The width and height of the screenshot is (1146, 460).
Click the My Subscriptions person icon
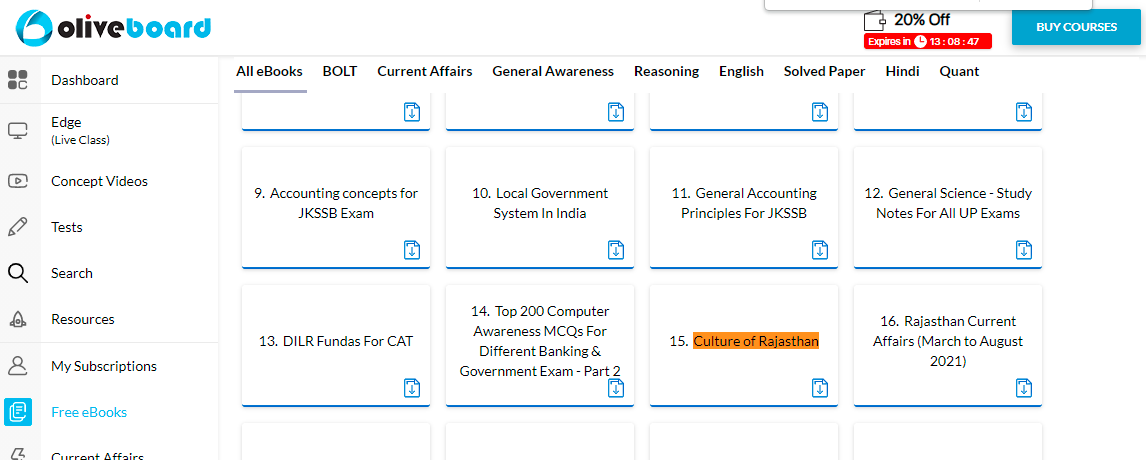click(18, 366)
